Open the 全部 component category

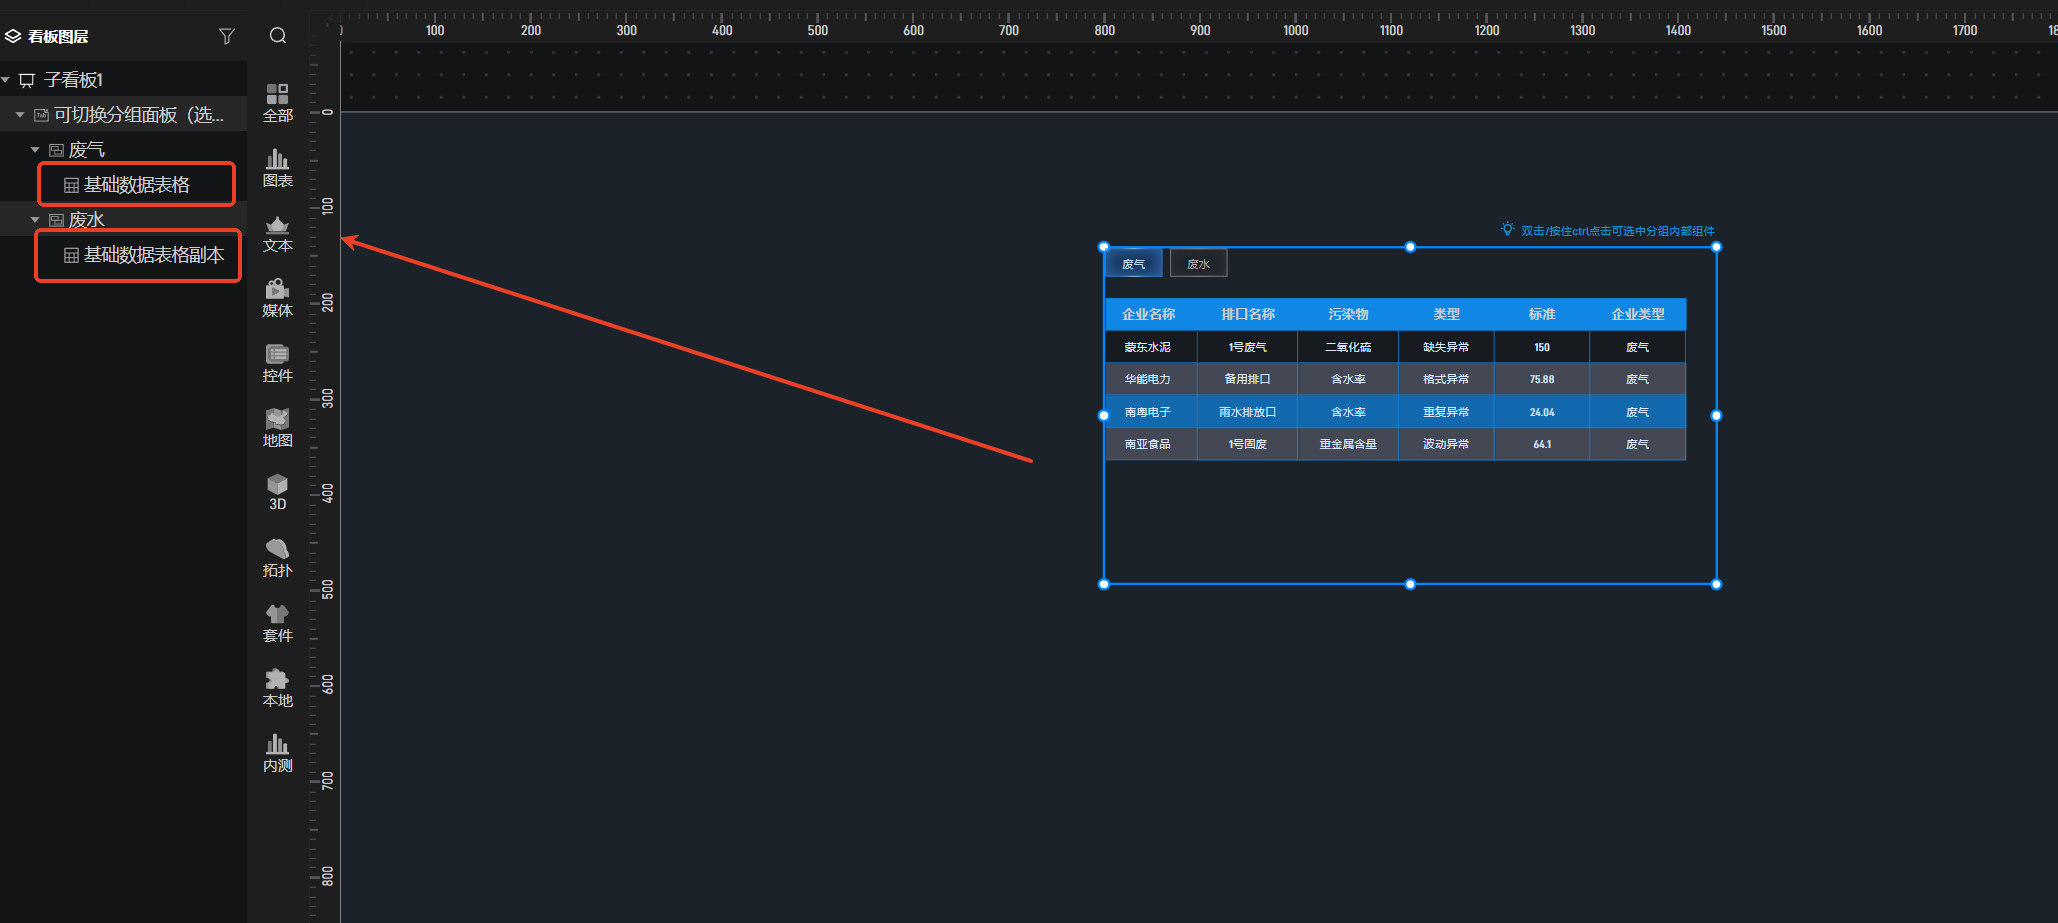[x=277, y=103]
